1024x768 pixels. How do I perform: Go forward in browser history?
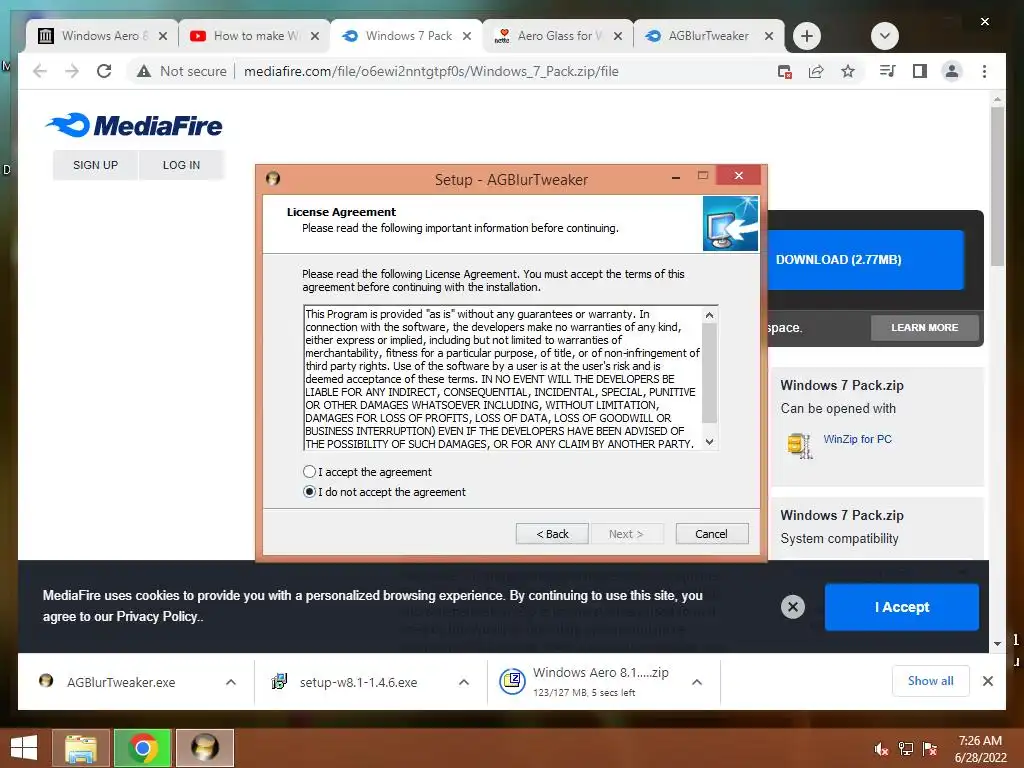point(72,71)
